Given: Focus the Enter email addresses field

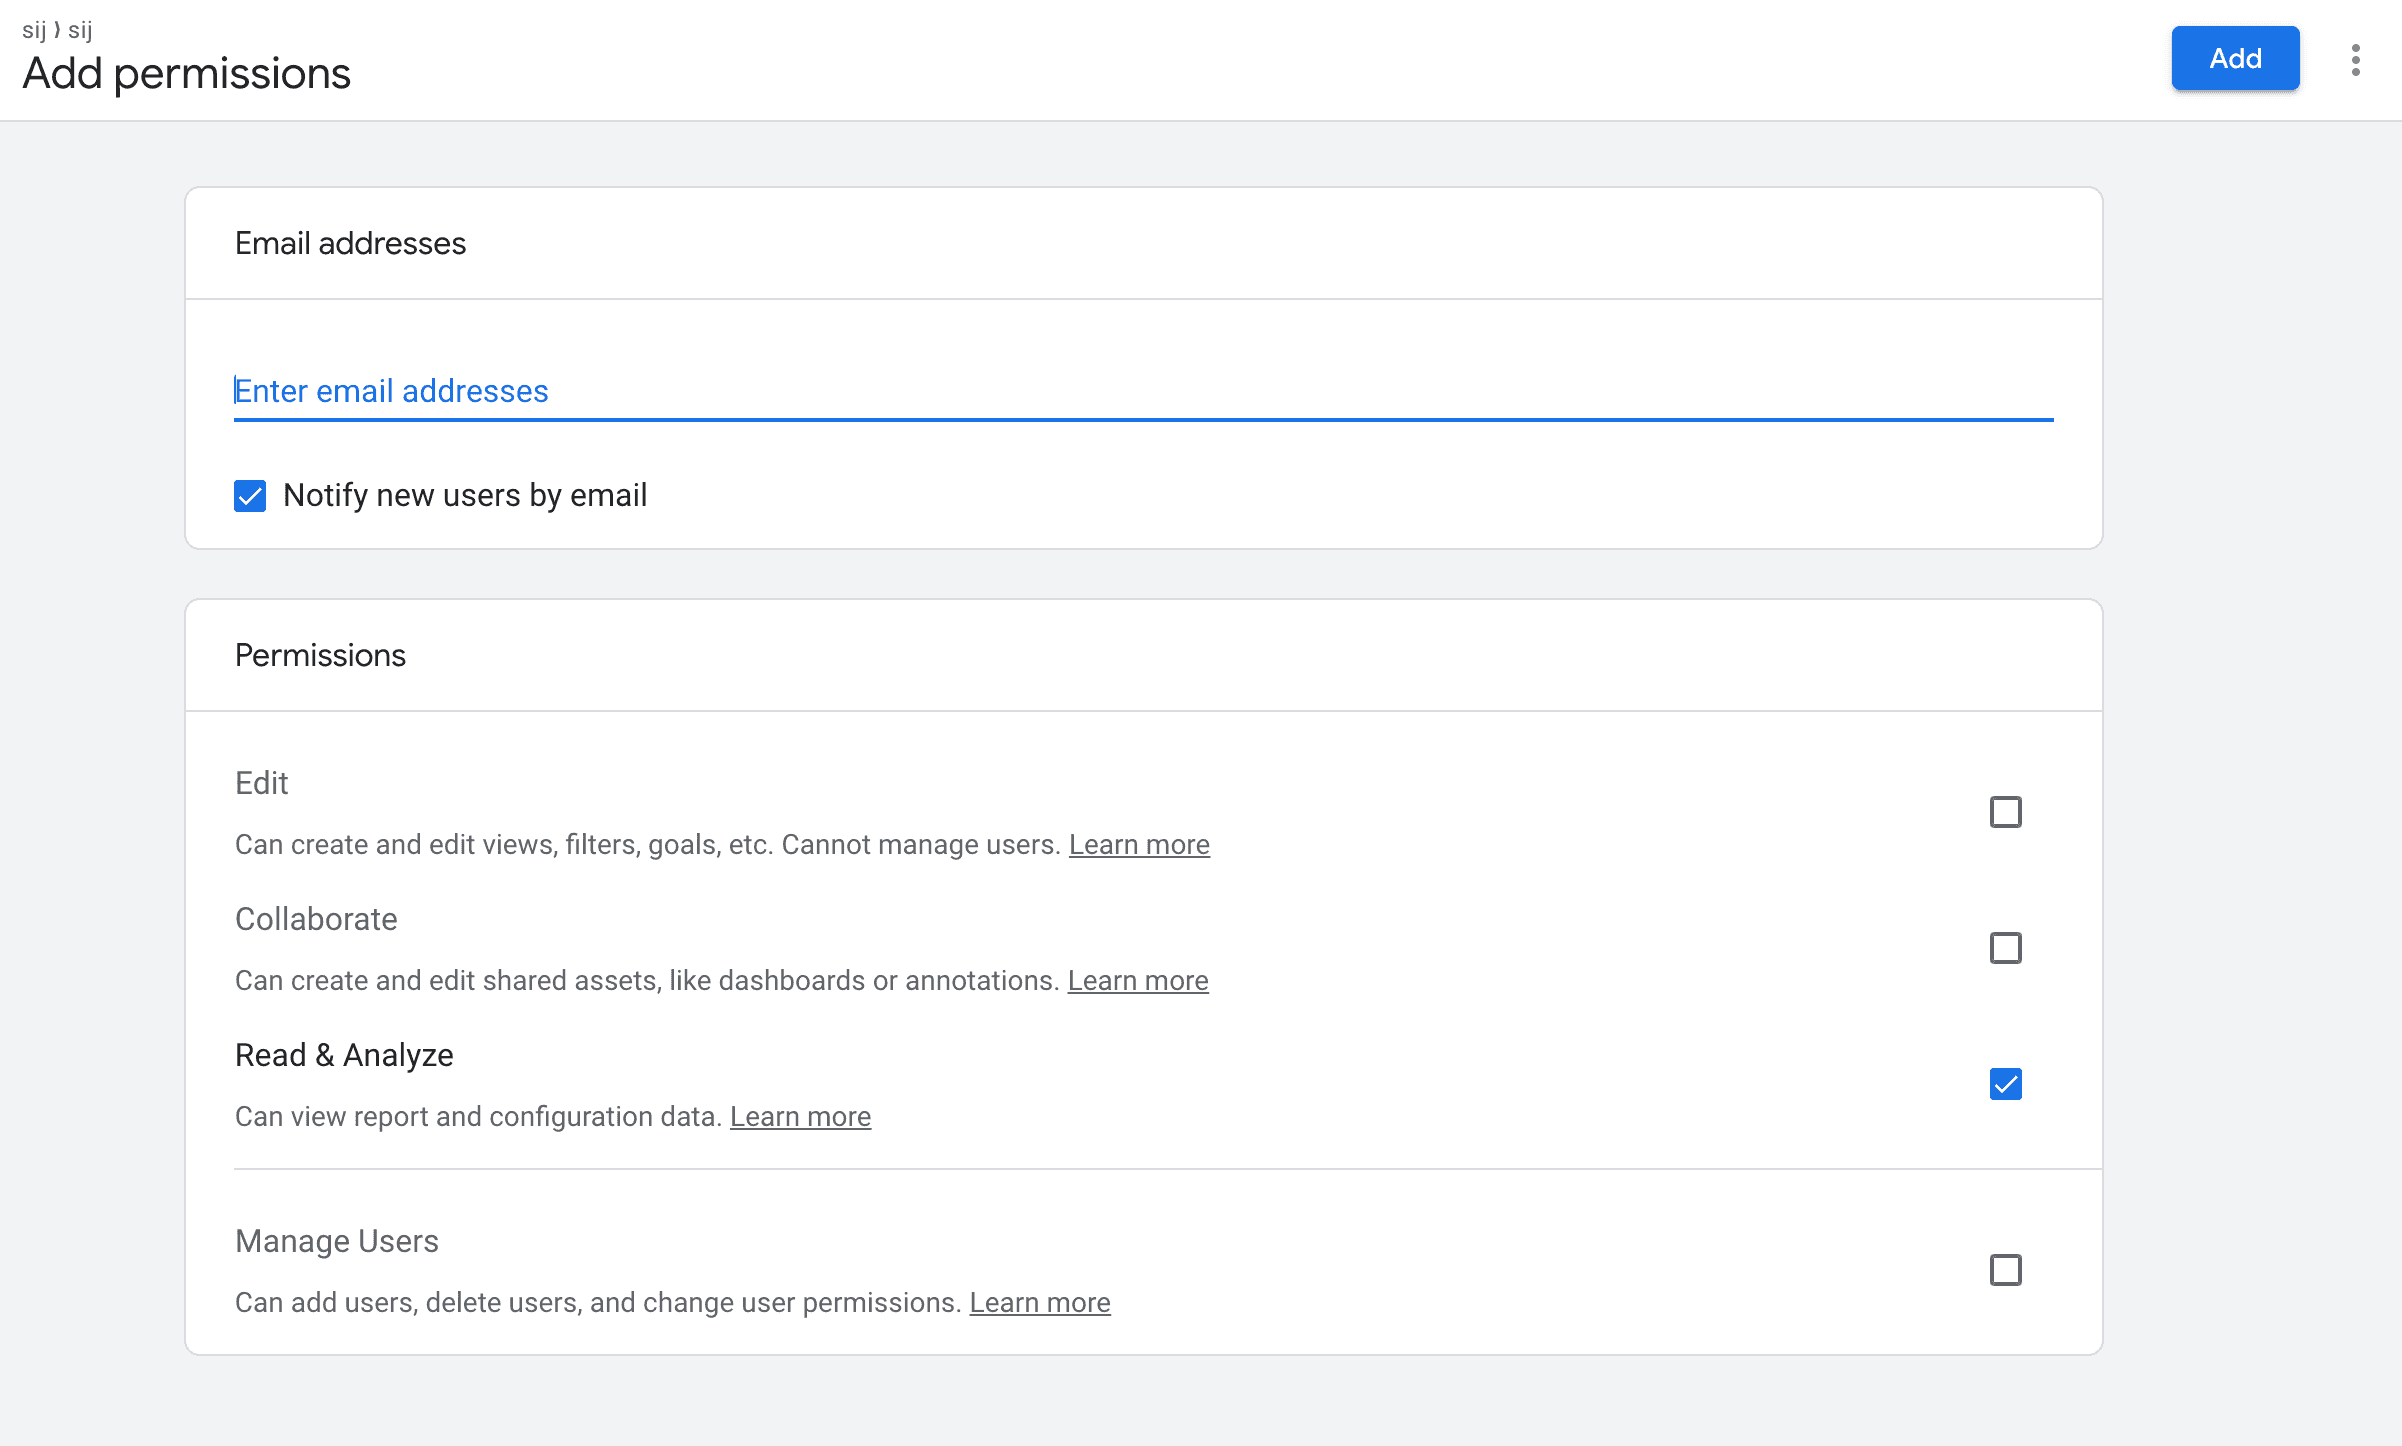Looking at the screenshot, I should (1143, 391).
